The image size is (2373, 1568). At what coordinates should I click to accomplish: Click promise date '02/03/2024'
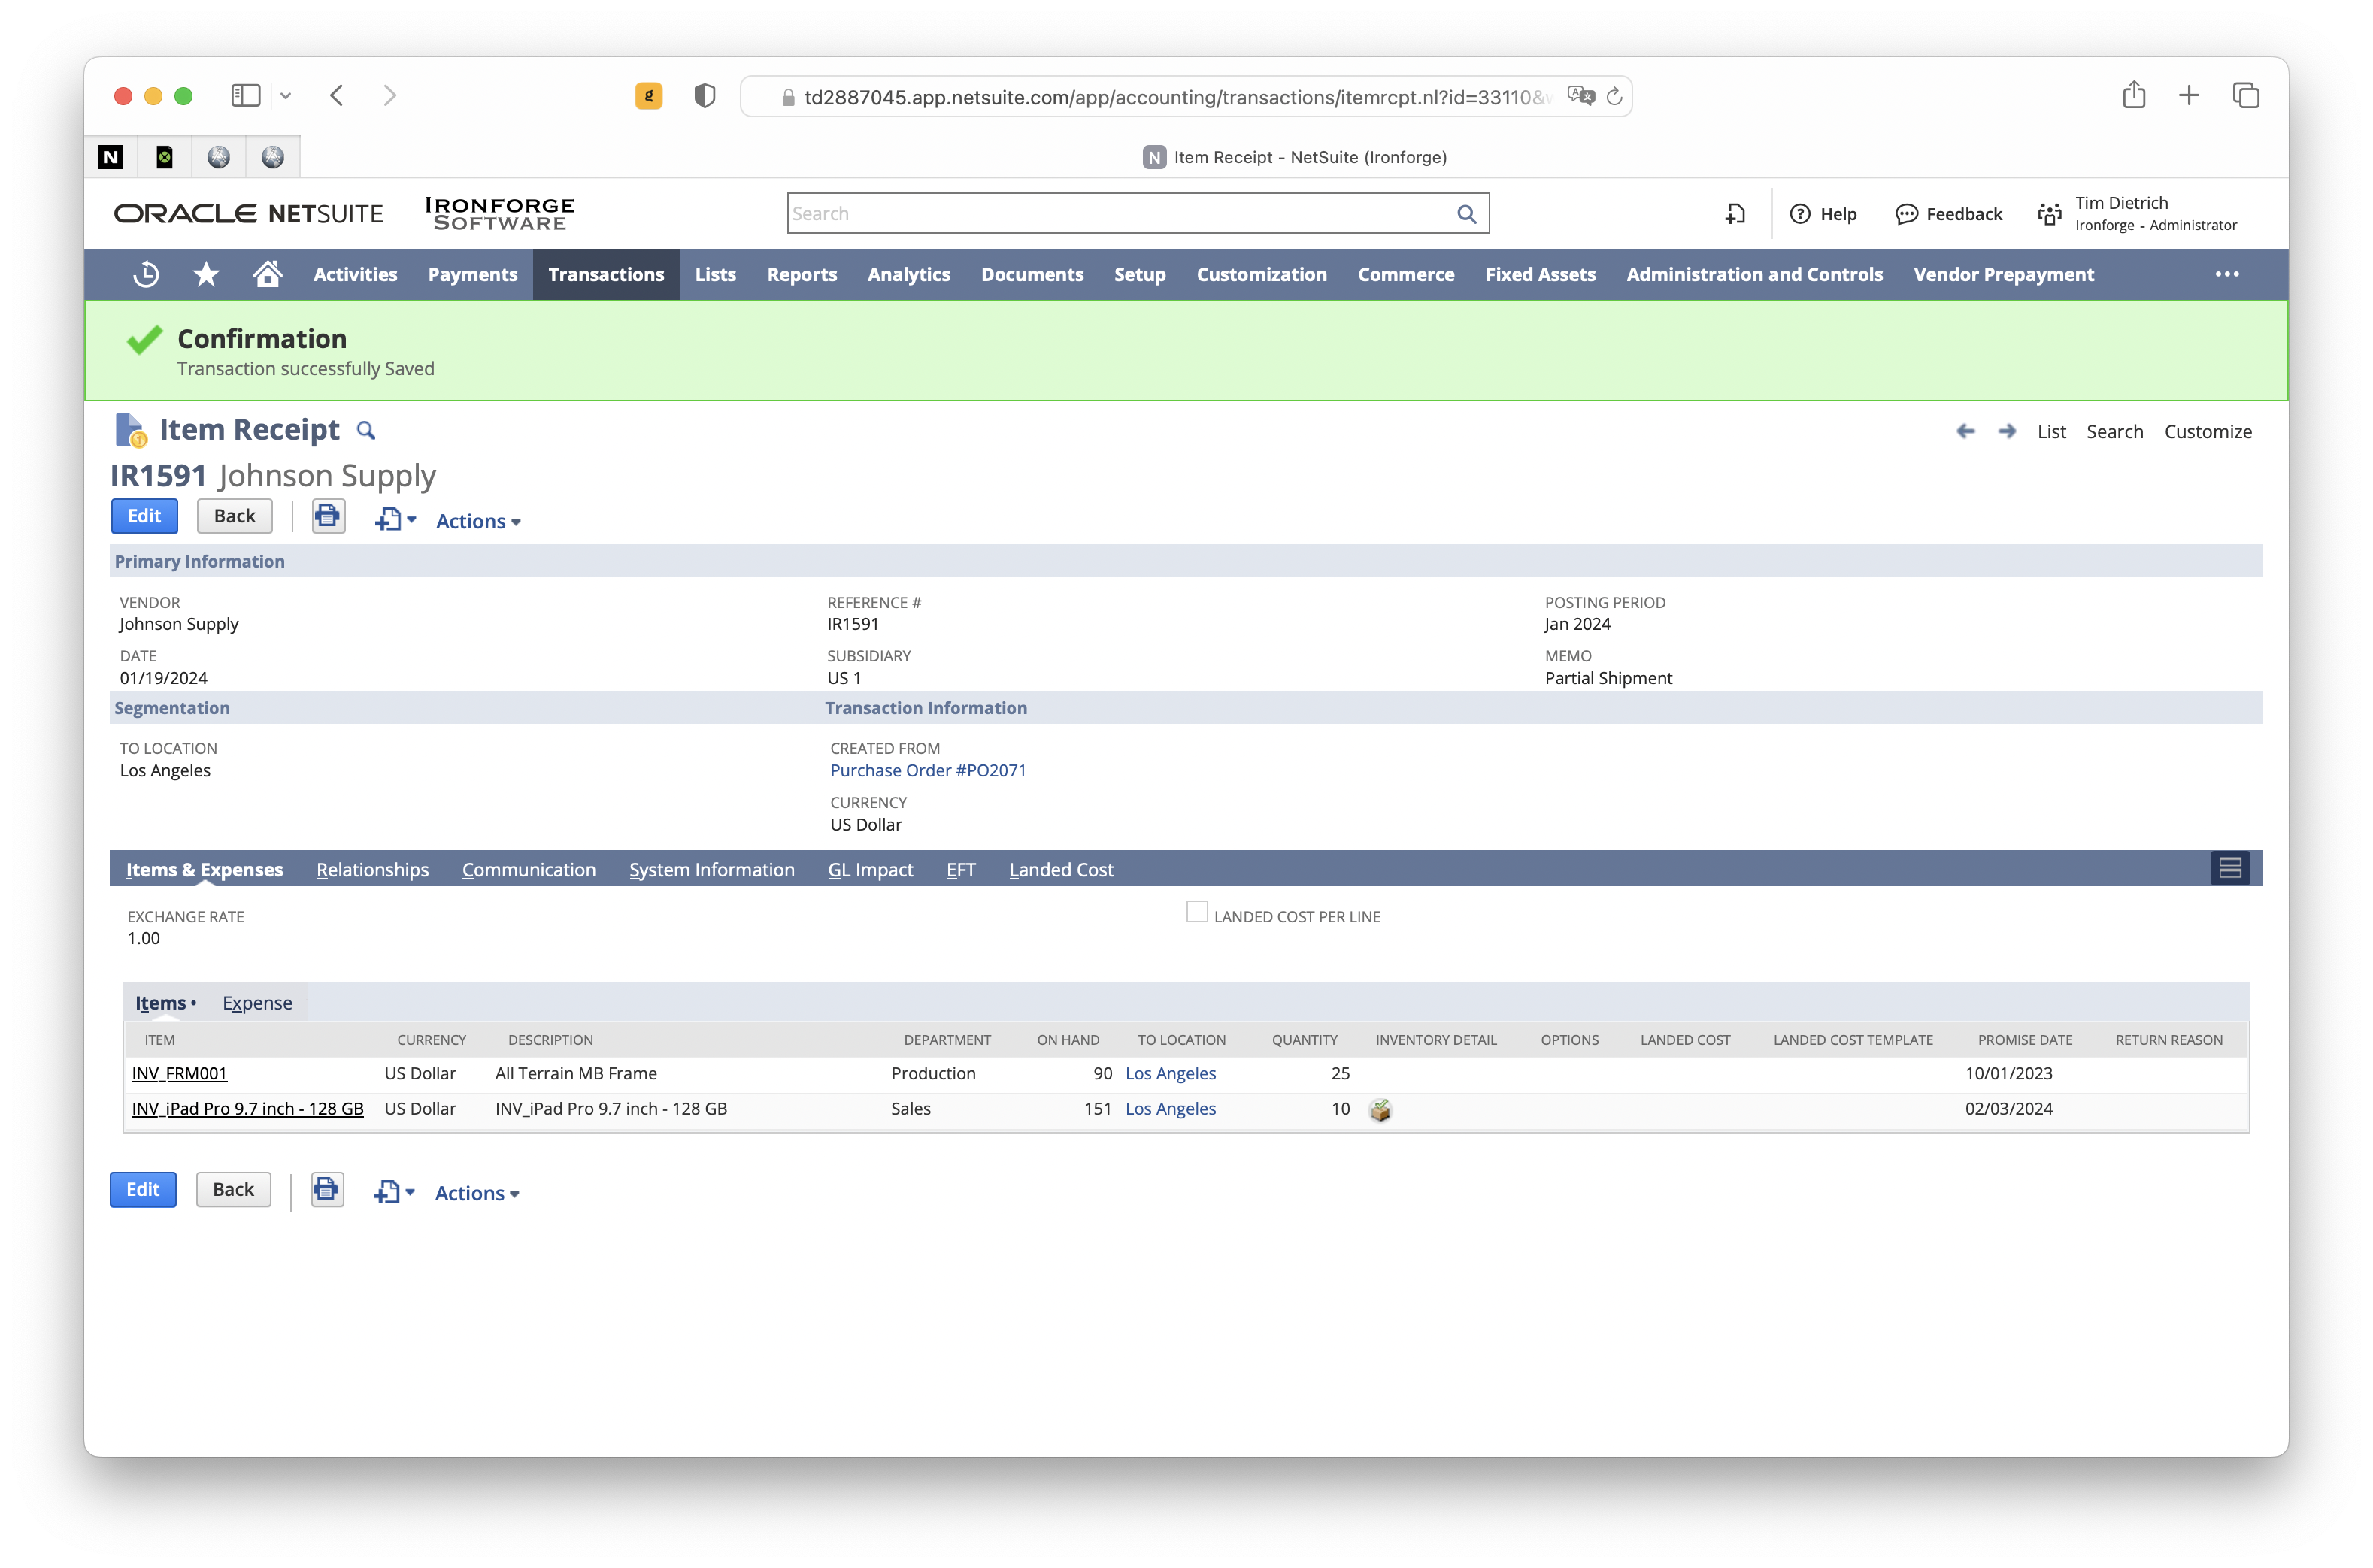2008,1108
